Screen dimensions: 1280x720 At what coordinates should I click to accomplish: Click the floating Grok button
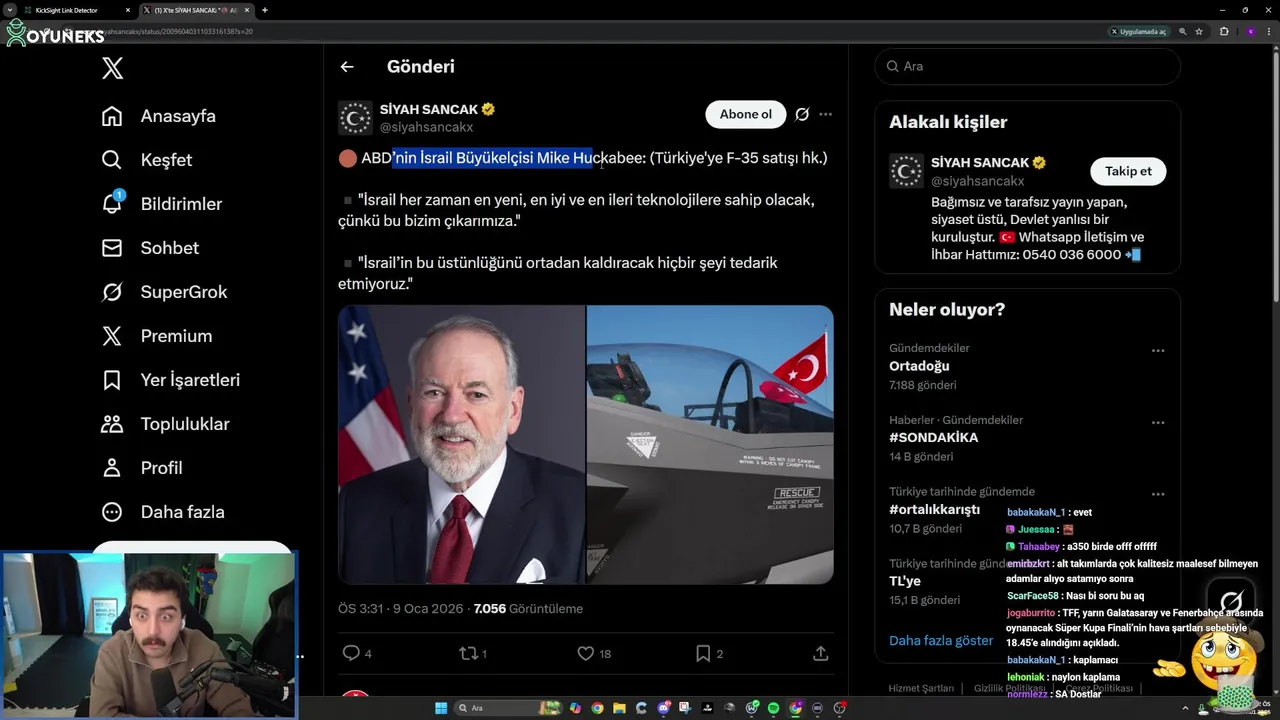pos(1231,603)
